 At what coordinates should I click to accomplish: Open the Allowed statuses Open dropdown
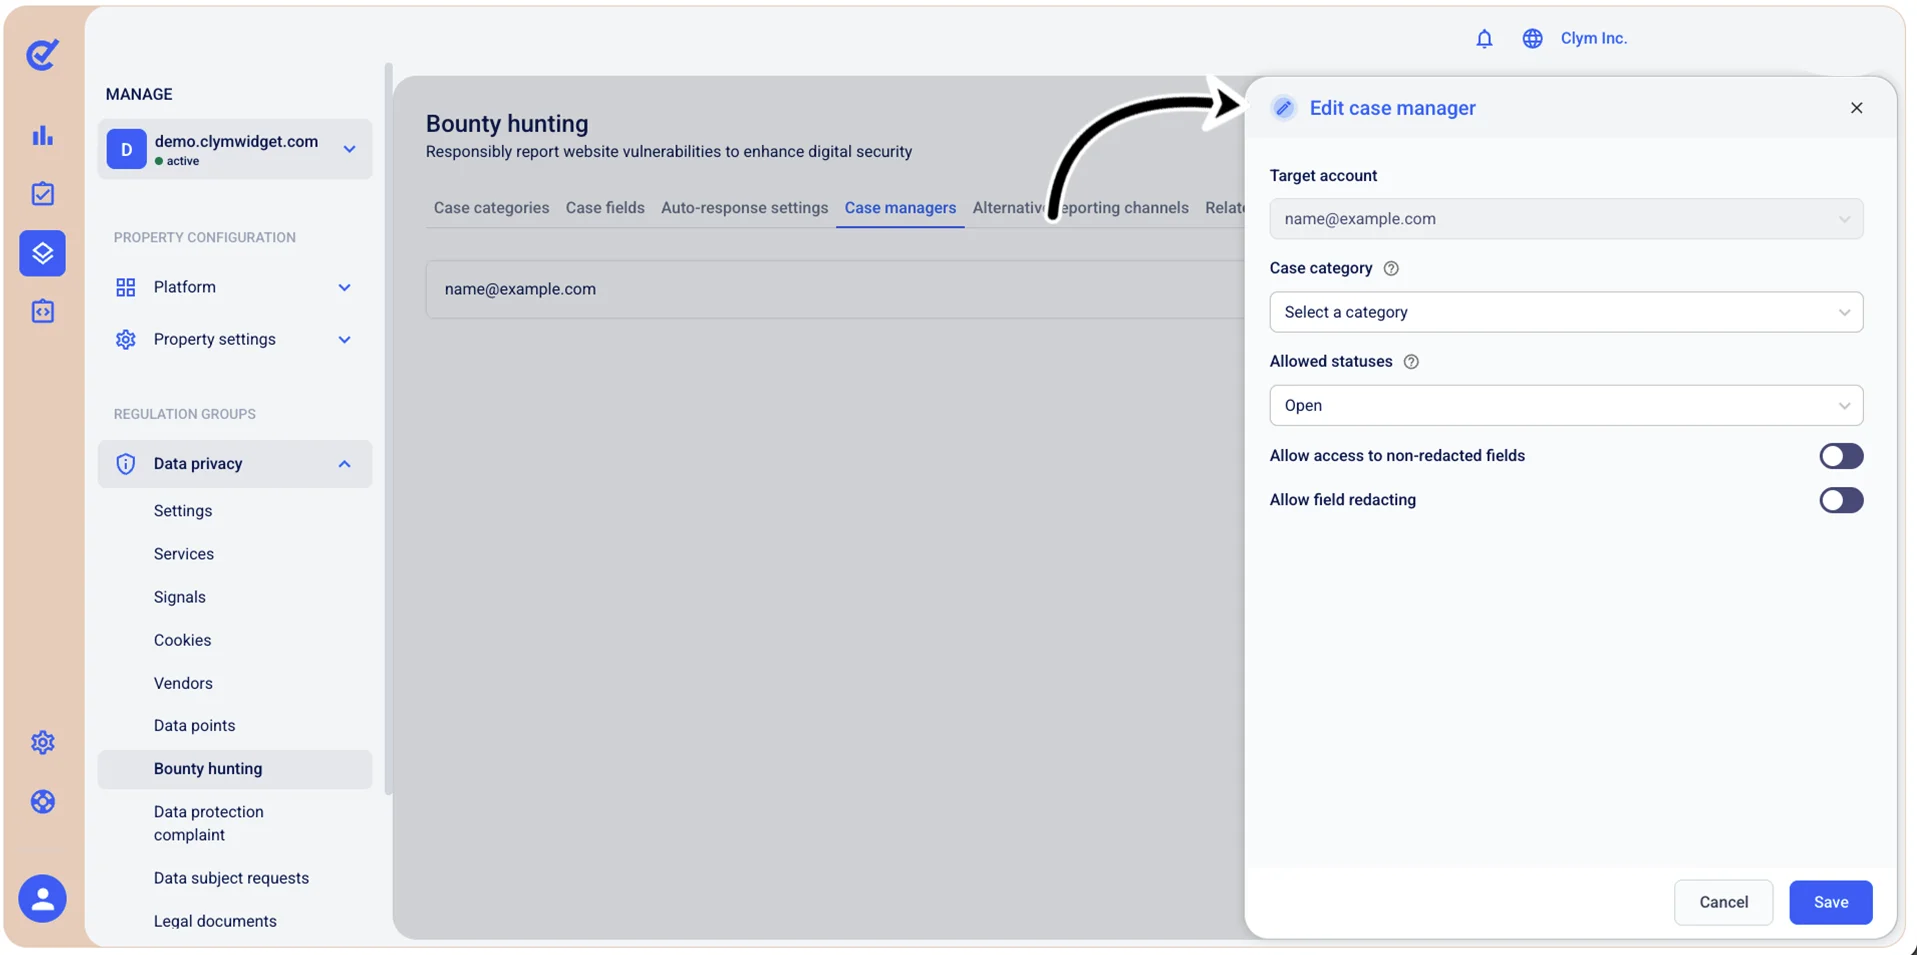(1566, 405)
